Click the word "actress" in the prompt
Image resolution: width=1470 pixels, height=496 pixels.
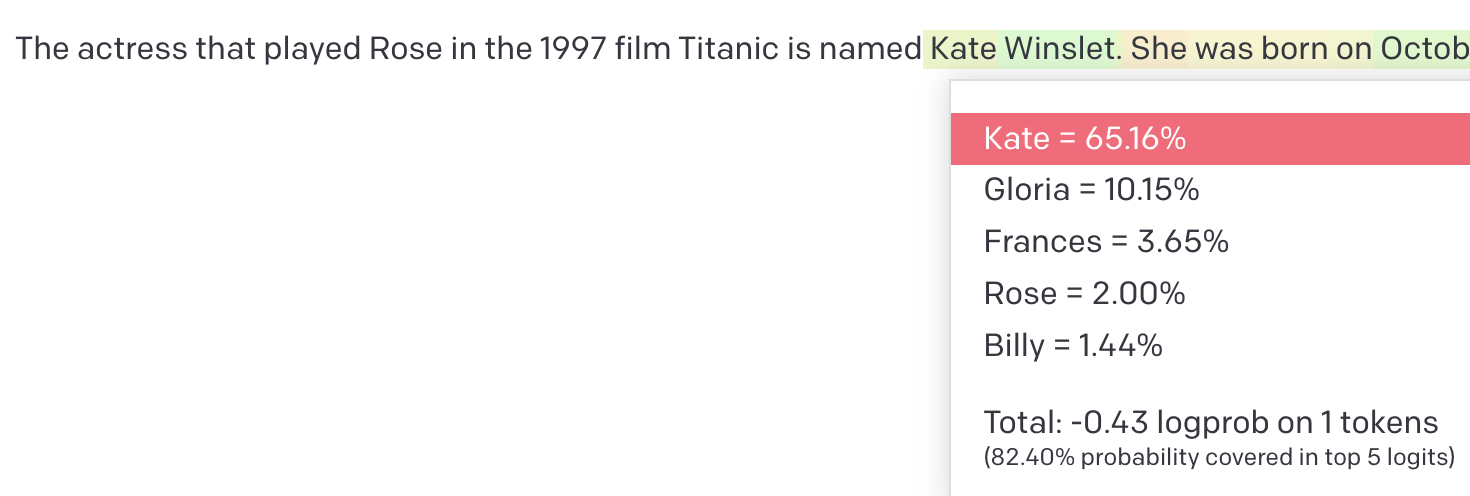131,48
